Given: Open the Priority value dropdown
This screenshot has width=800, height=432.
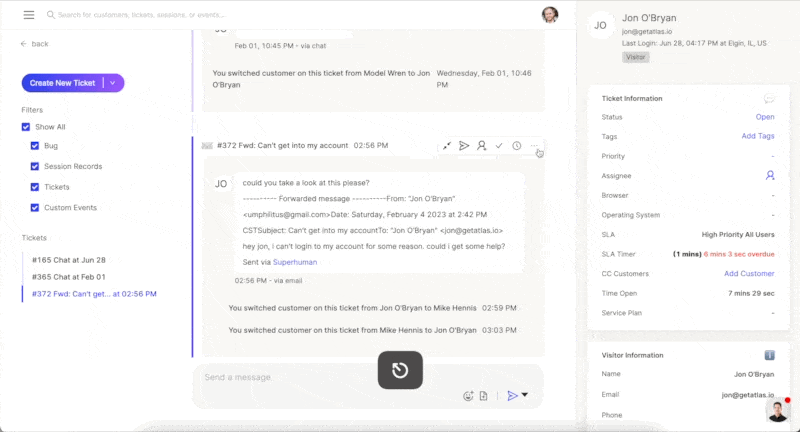Looking at the screenshot, I should (772, 156).
